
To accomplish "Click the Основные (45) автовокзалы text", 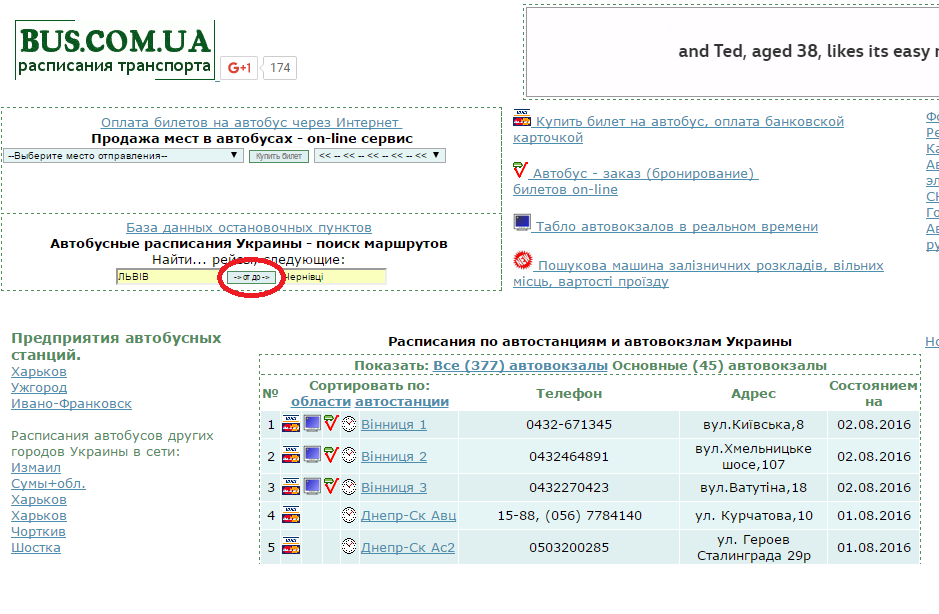I will 719,365.
